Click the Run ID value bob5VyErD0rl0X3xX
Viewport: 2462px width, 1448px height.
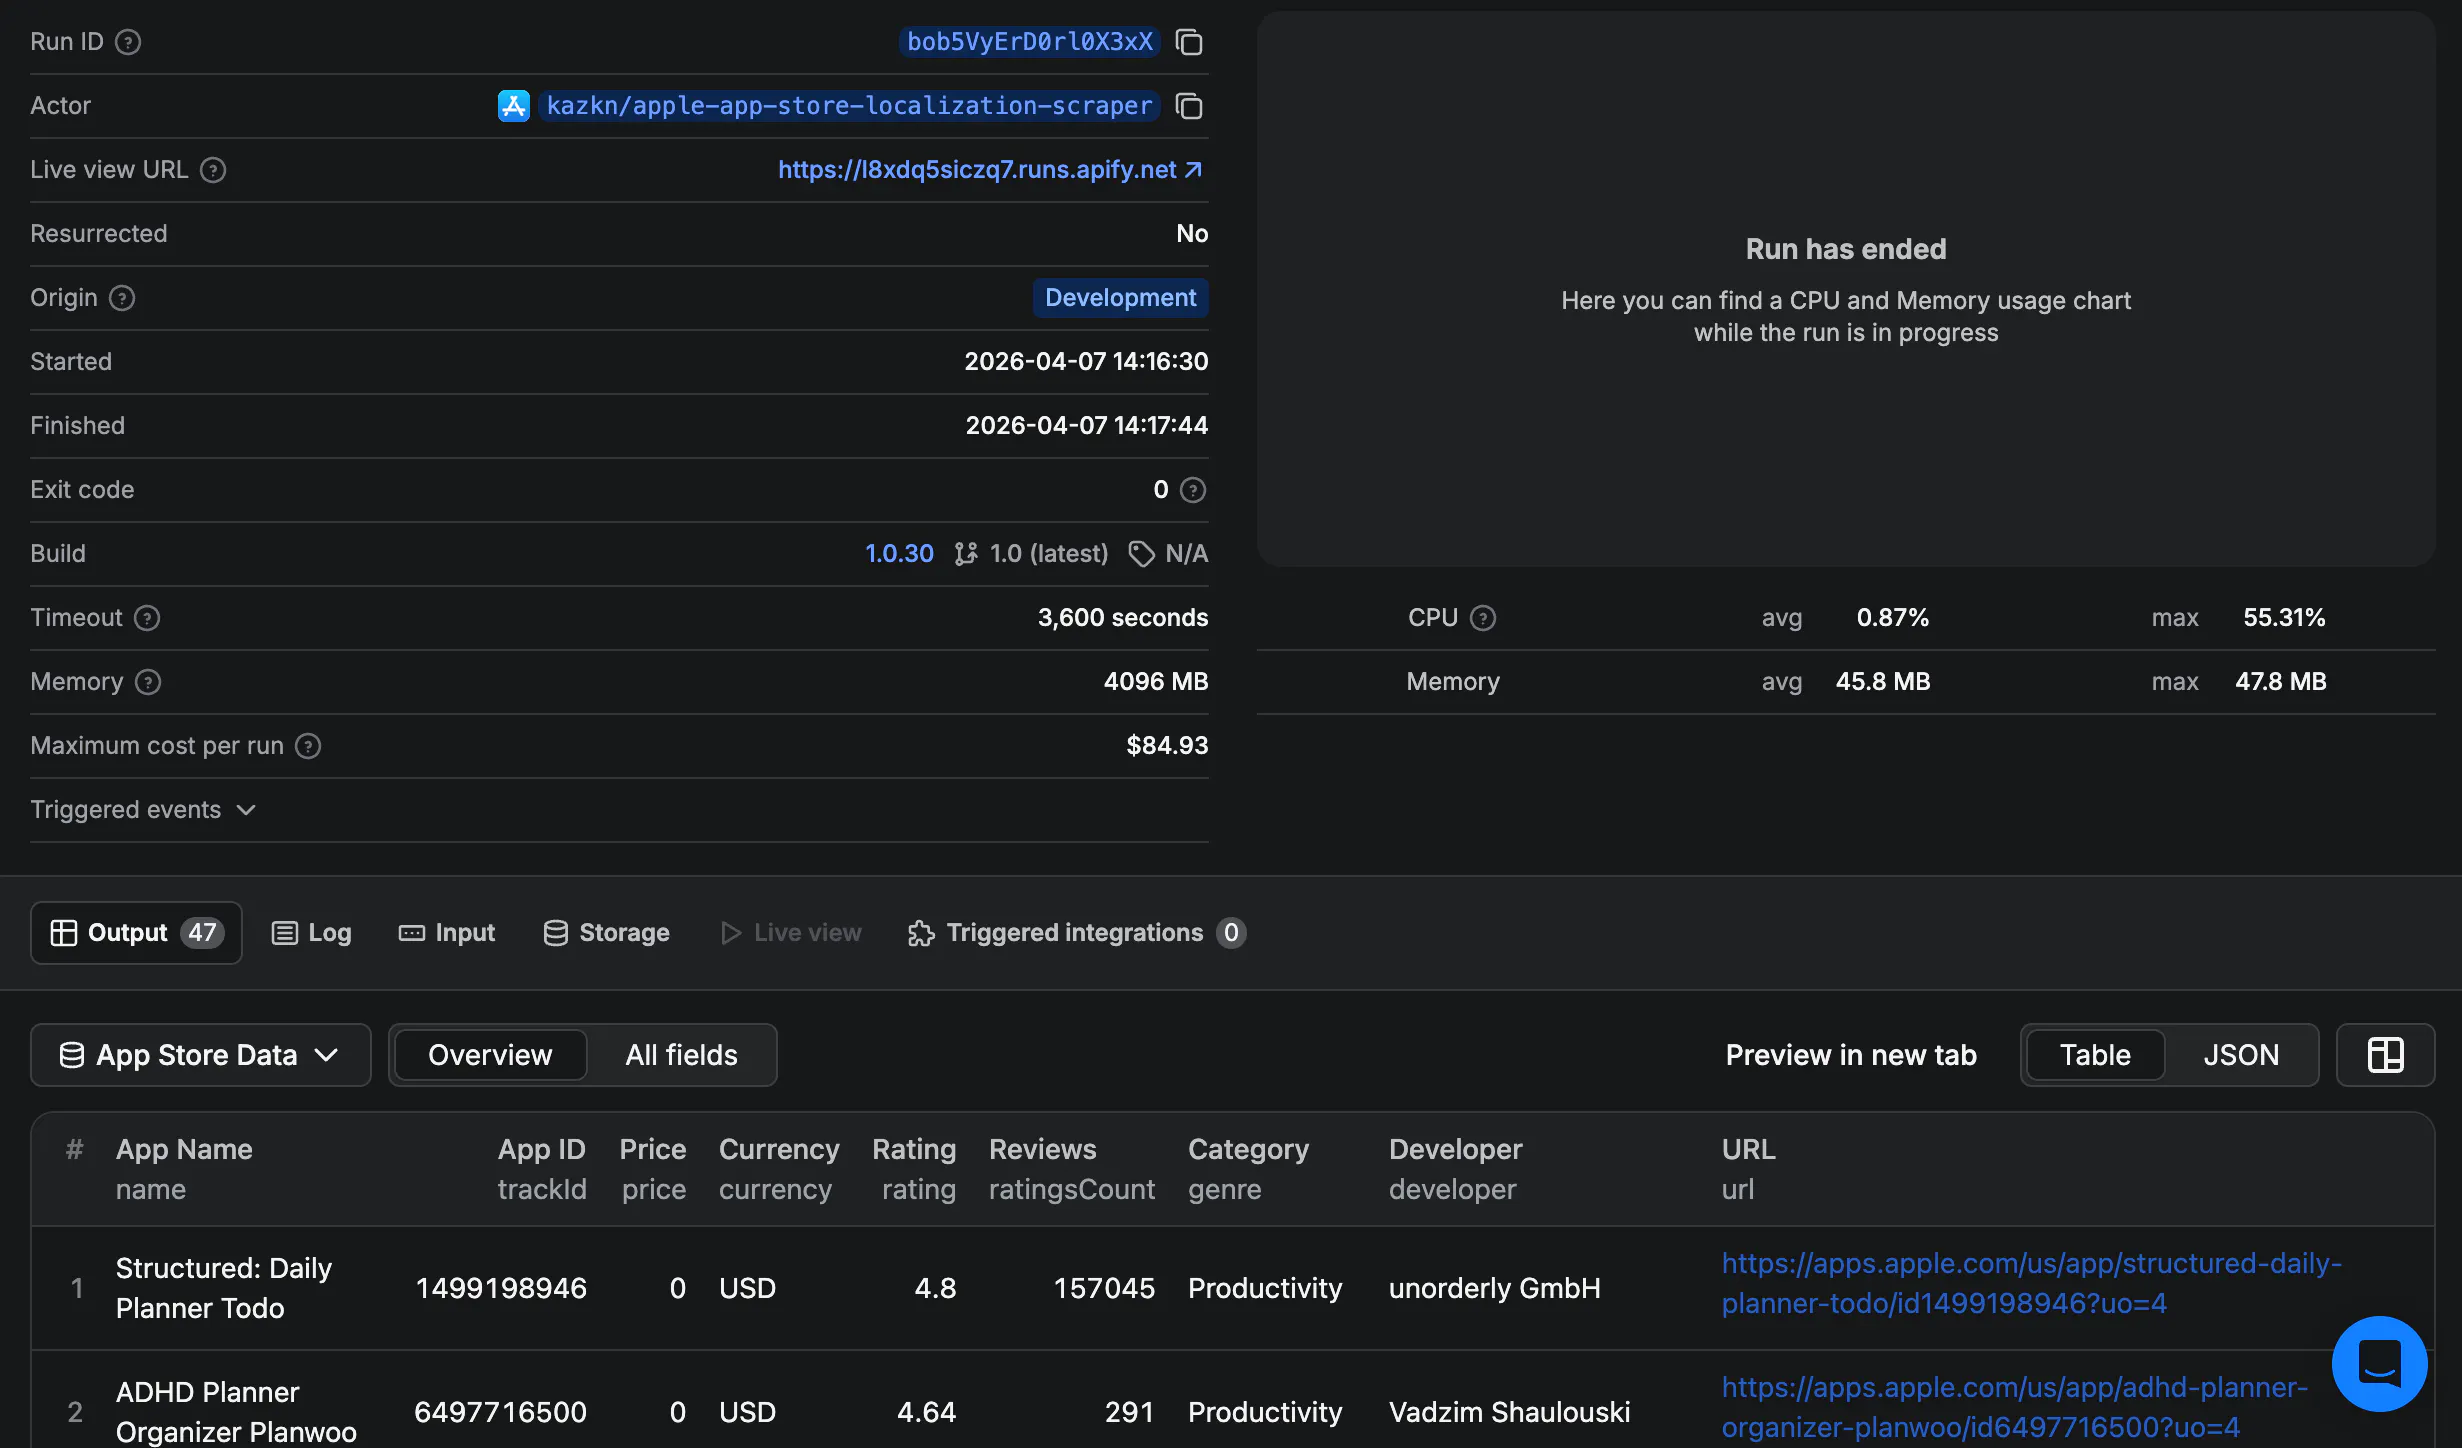pyautogui.click(x=1030, y=42)
